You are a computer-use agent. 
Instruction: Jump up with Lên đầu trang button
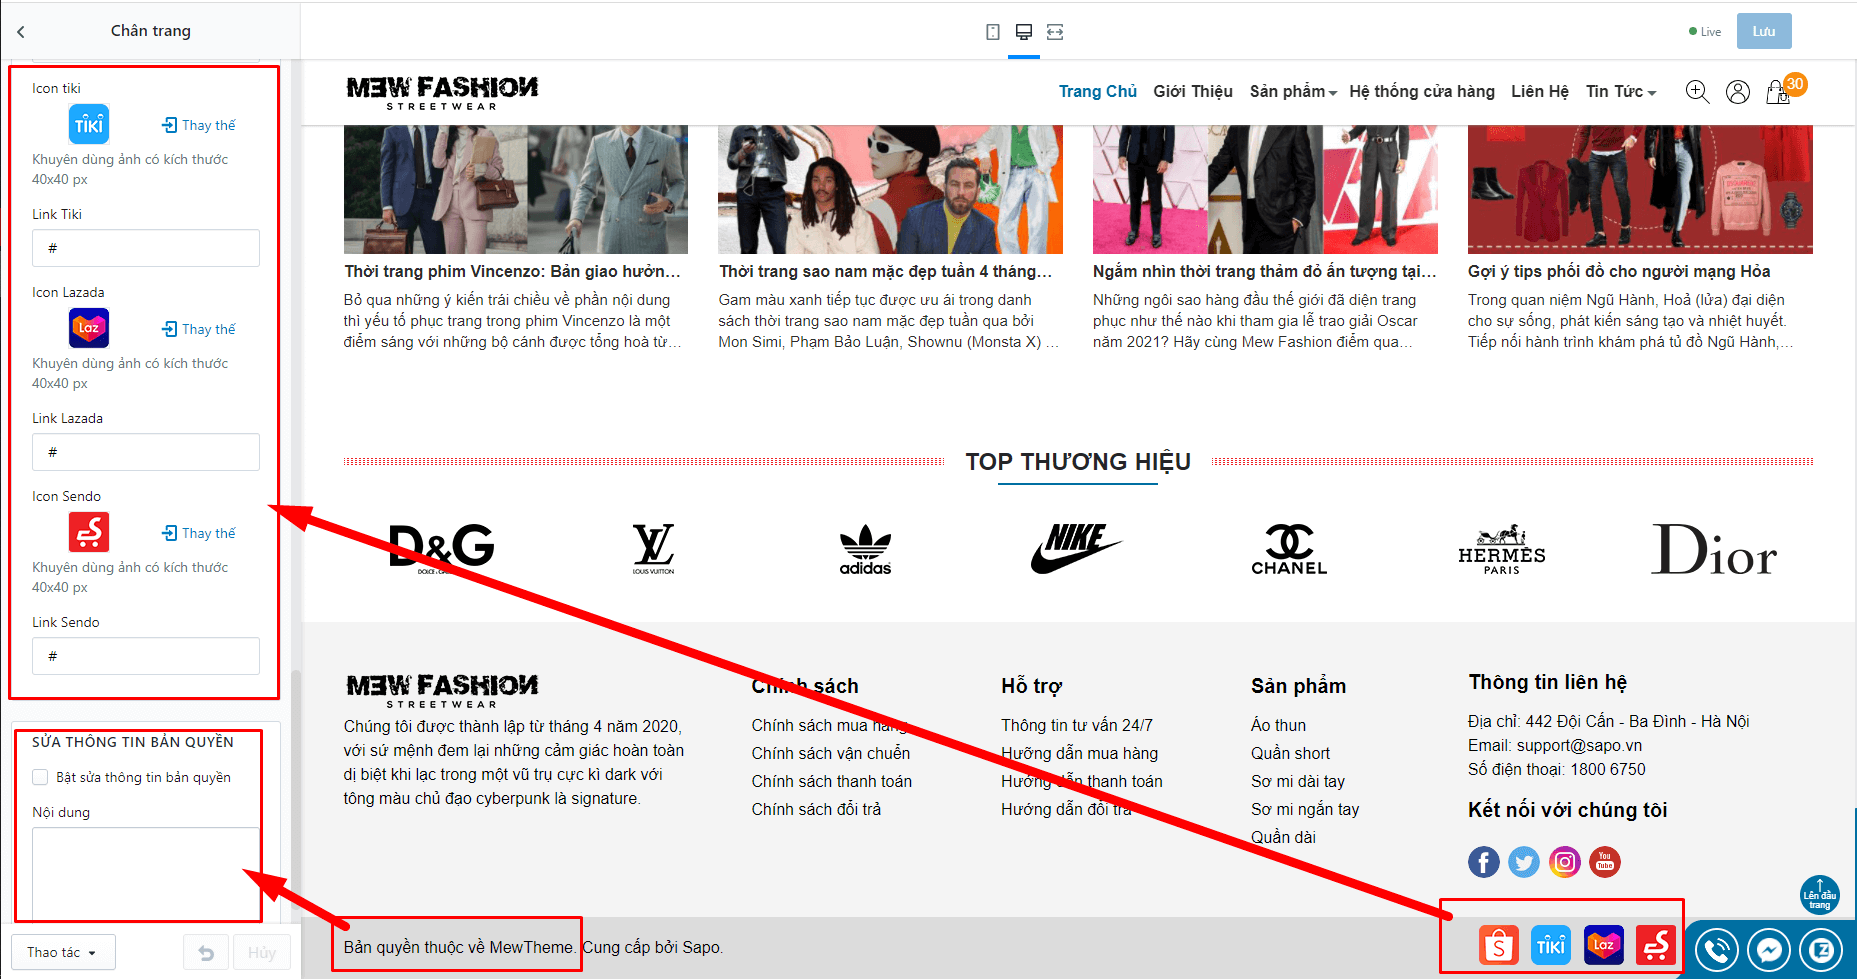tap(1820, 895)
